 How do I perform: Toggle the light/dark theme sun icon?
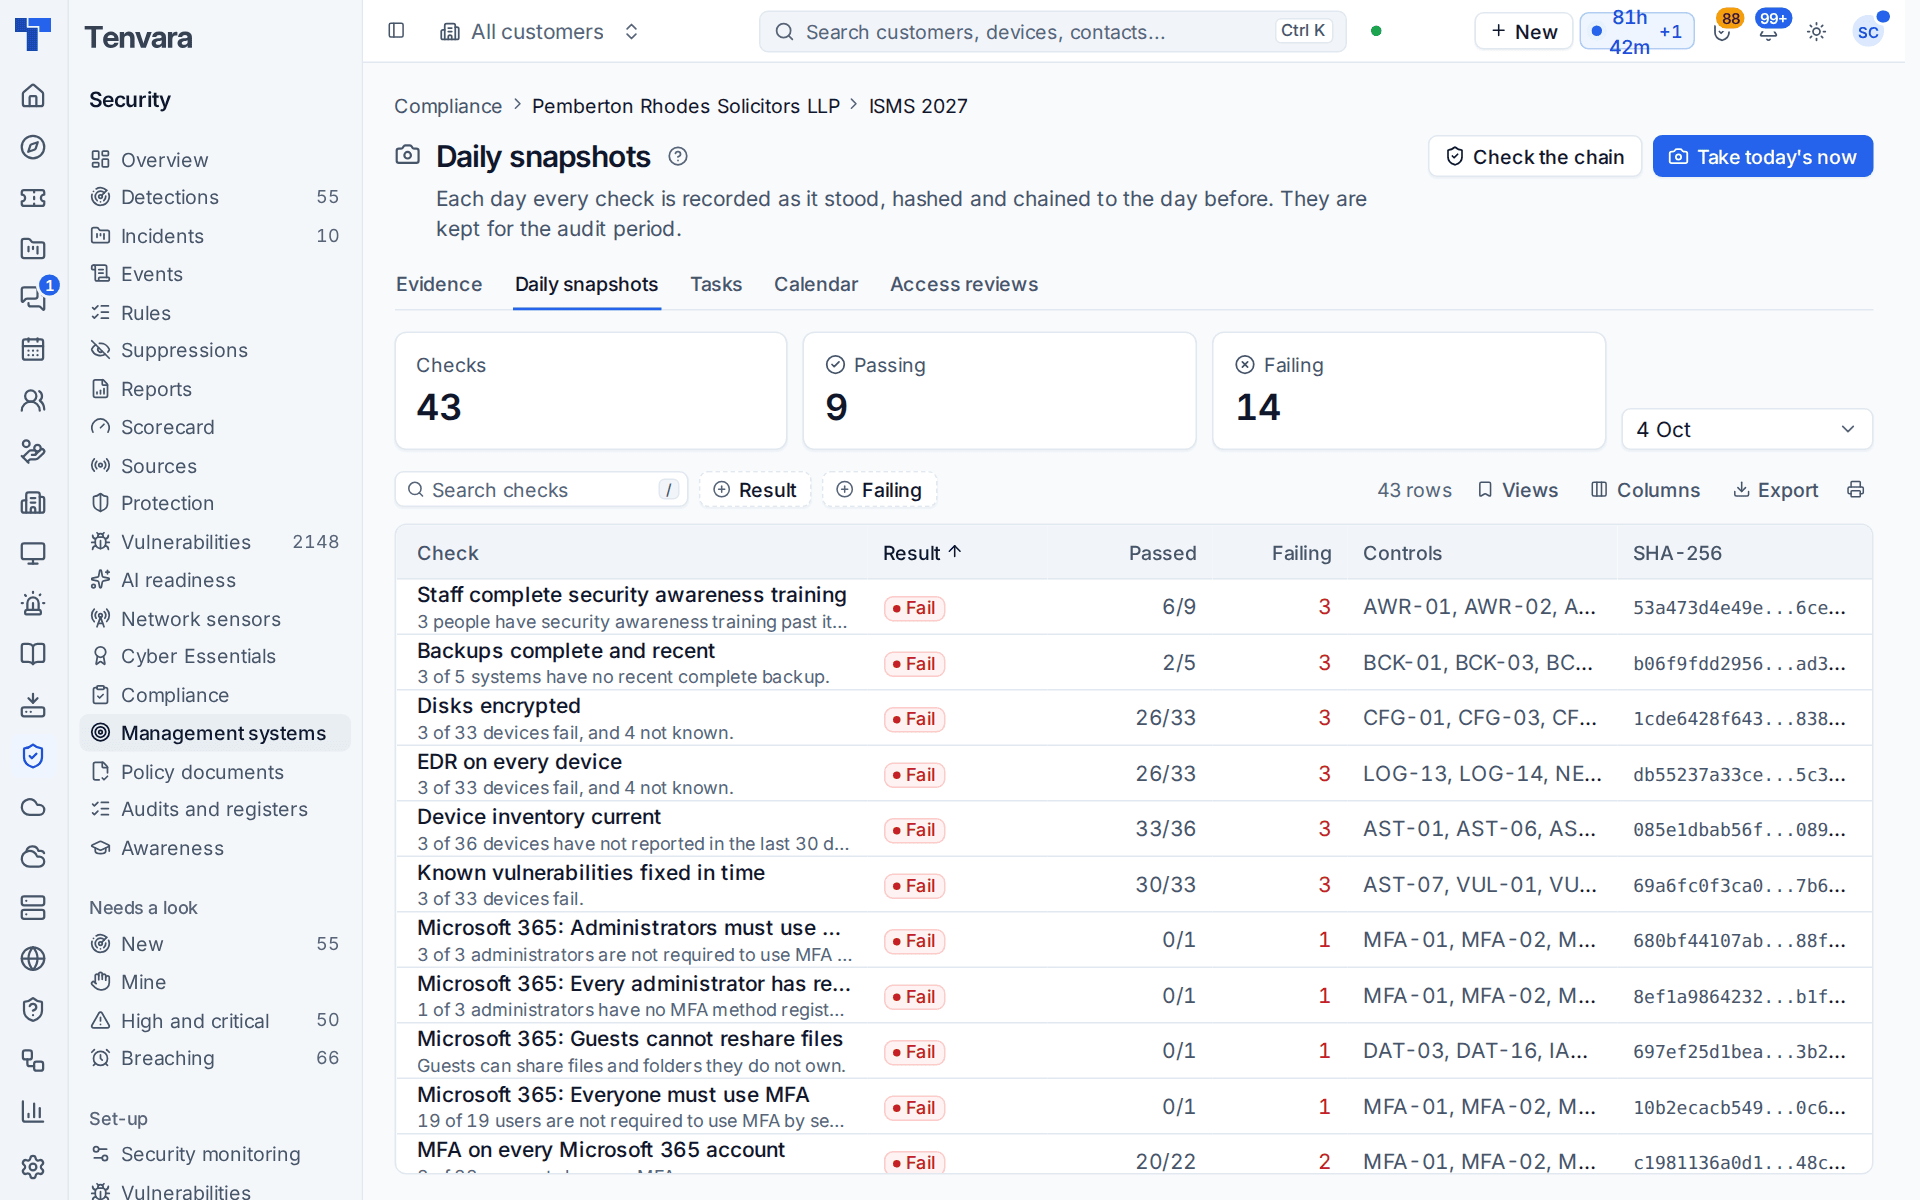(1817, 32)
